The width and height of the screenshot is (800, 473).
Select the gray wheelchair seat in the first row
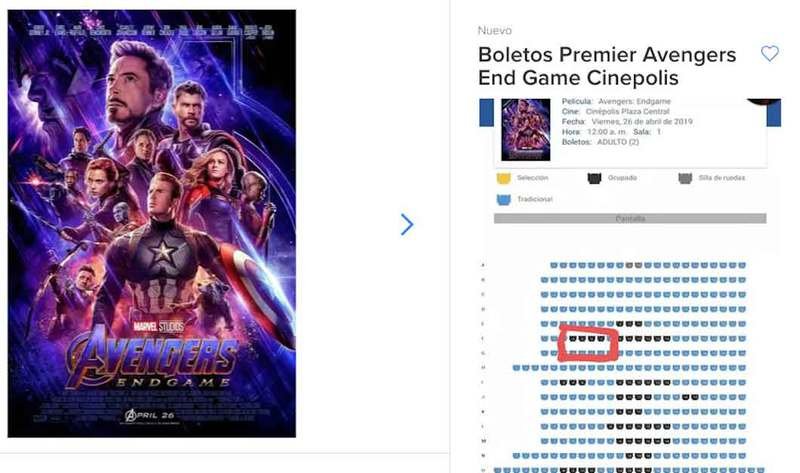click(x=629, y=265)
